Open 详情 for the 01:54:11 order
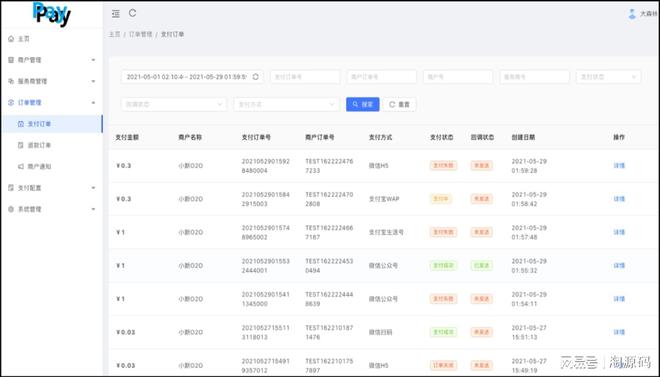The height and width of the screenshot is (377, 660). point(619,299)
